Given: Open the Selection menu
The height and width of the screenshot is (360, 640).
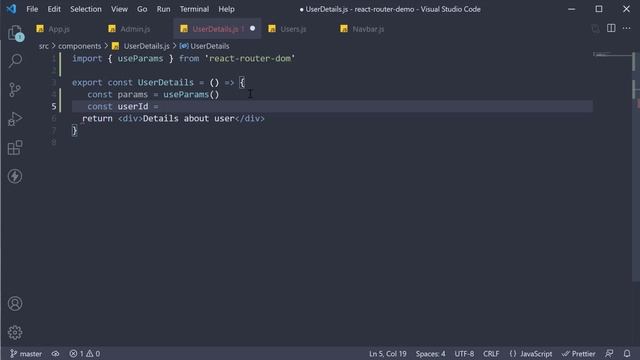Looking at the screenshot, I should point(86,9).
